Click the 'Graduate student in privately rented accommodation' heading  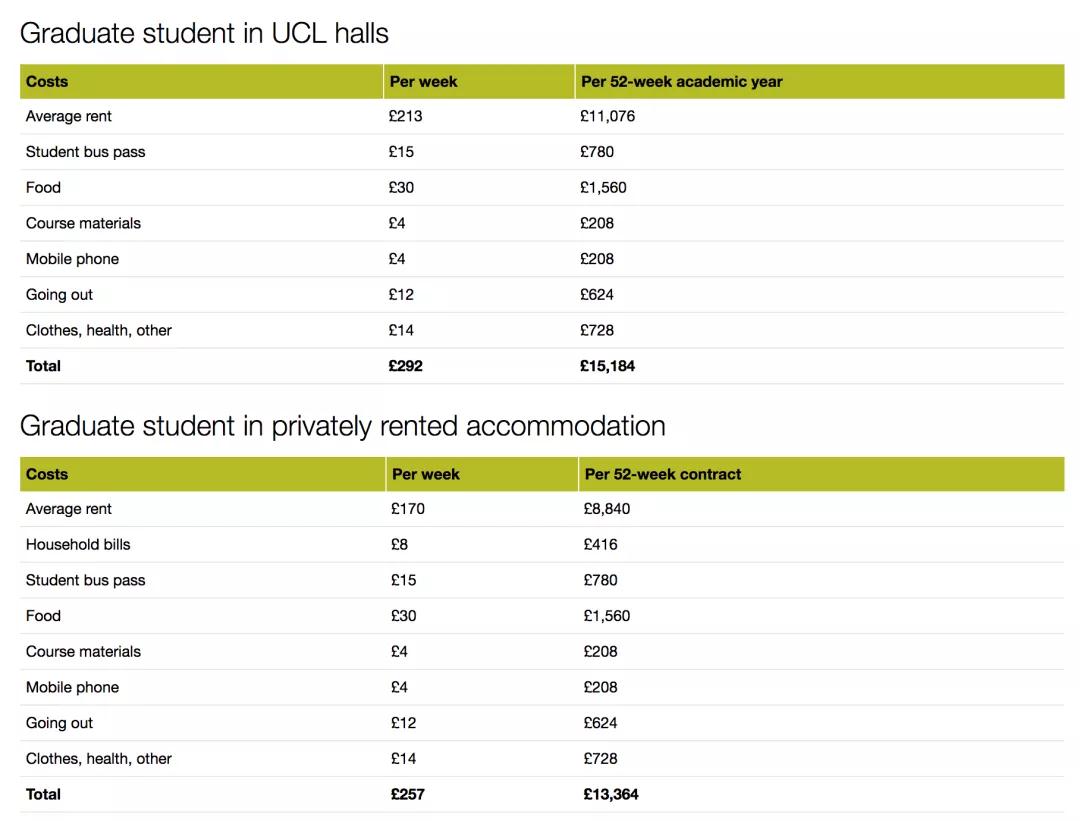342,426
